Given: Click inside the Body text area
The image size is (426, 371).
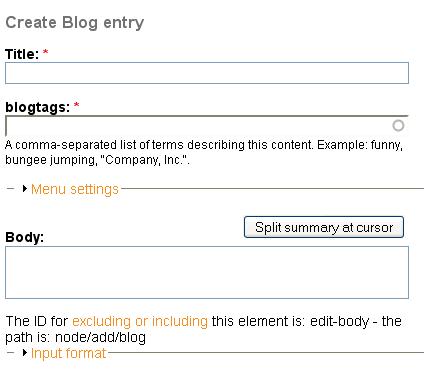Looking at the screenshot, I should coord(207,273).
